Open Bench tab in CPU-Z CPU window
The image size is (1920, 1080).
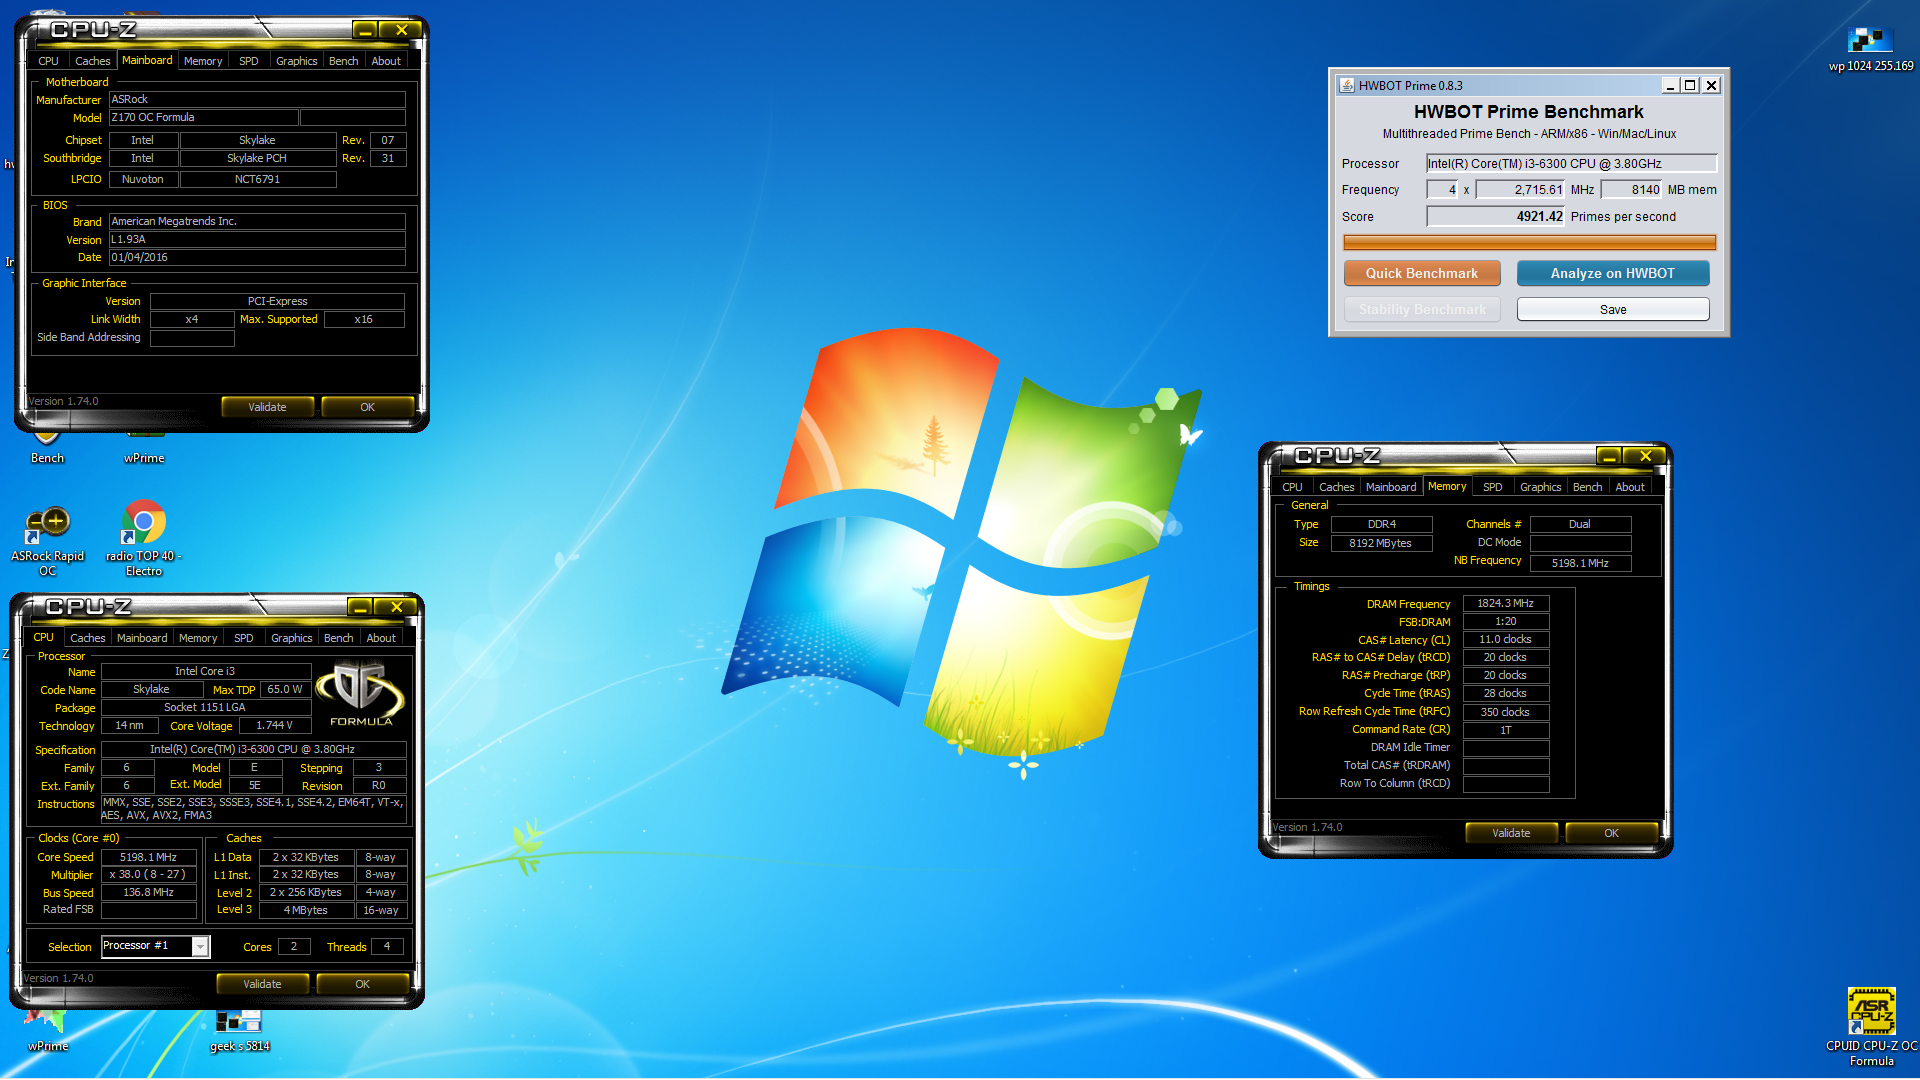pos(338,638)
